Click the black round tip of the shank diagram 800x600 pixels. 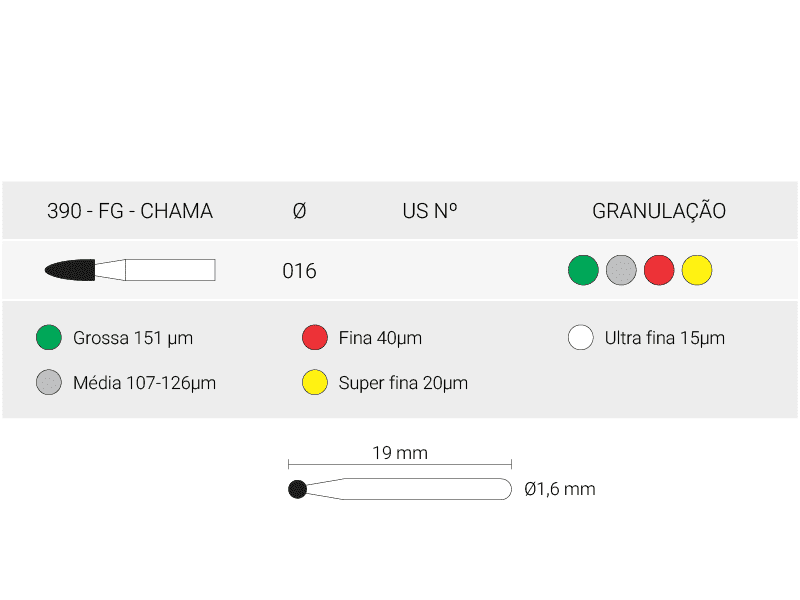pyautogui.click(x=297, y=489)
